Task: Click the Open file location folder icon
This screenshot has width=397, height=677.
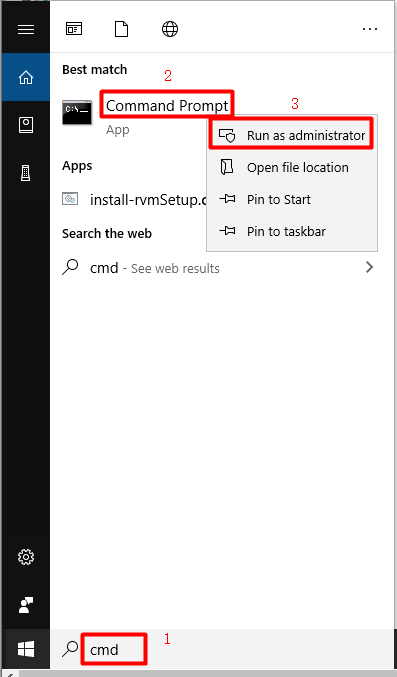Action: click(227, 167)
